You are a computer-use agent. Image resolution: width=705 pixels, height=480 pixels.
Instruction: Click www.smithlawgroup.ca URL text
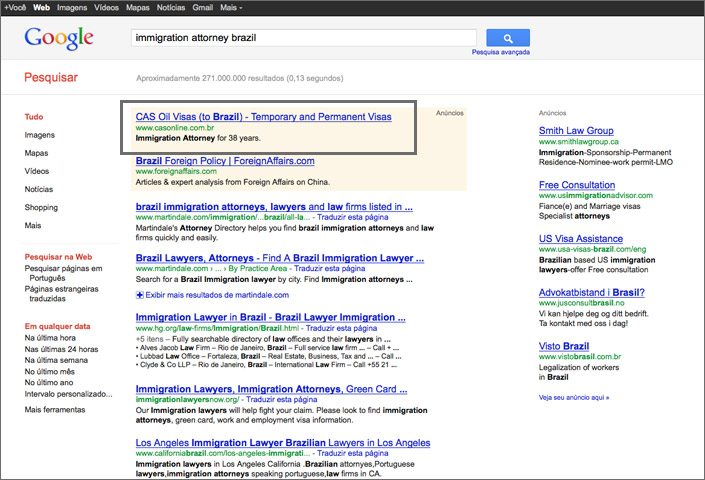click(x=579, y=142)
